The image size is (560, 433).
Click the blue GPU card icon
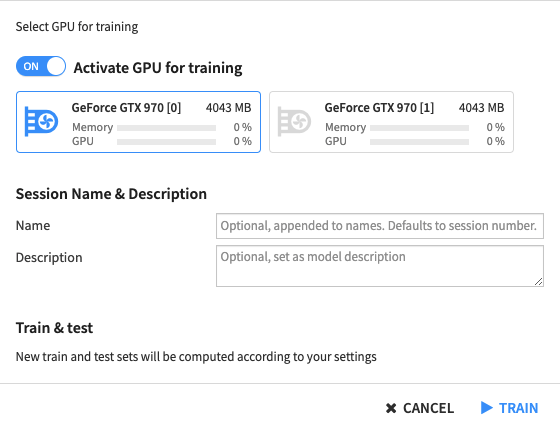[x=41, y=121]
